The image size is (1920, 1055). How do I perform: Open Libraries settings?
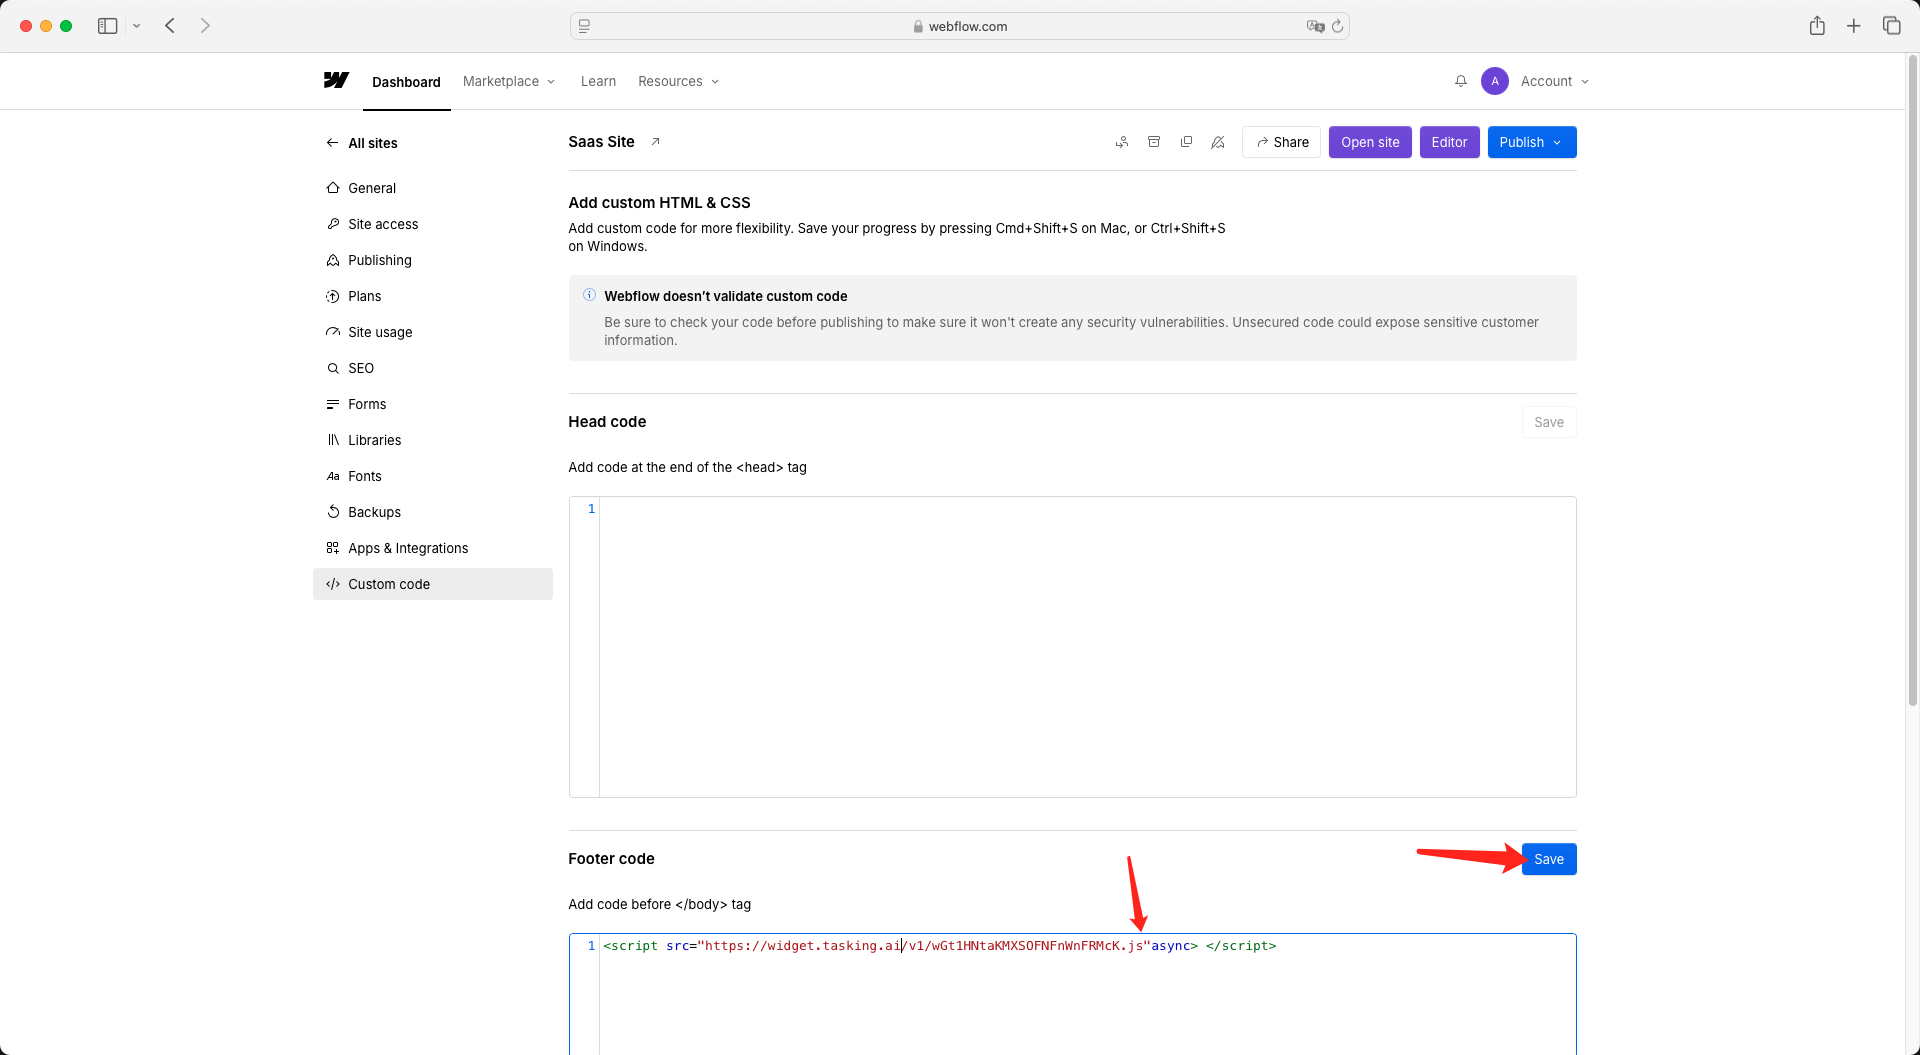click(432, 440)
